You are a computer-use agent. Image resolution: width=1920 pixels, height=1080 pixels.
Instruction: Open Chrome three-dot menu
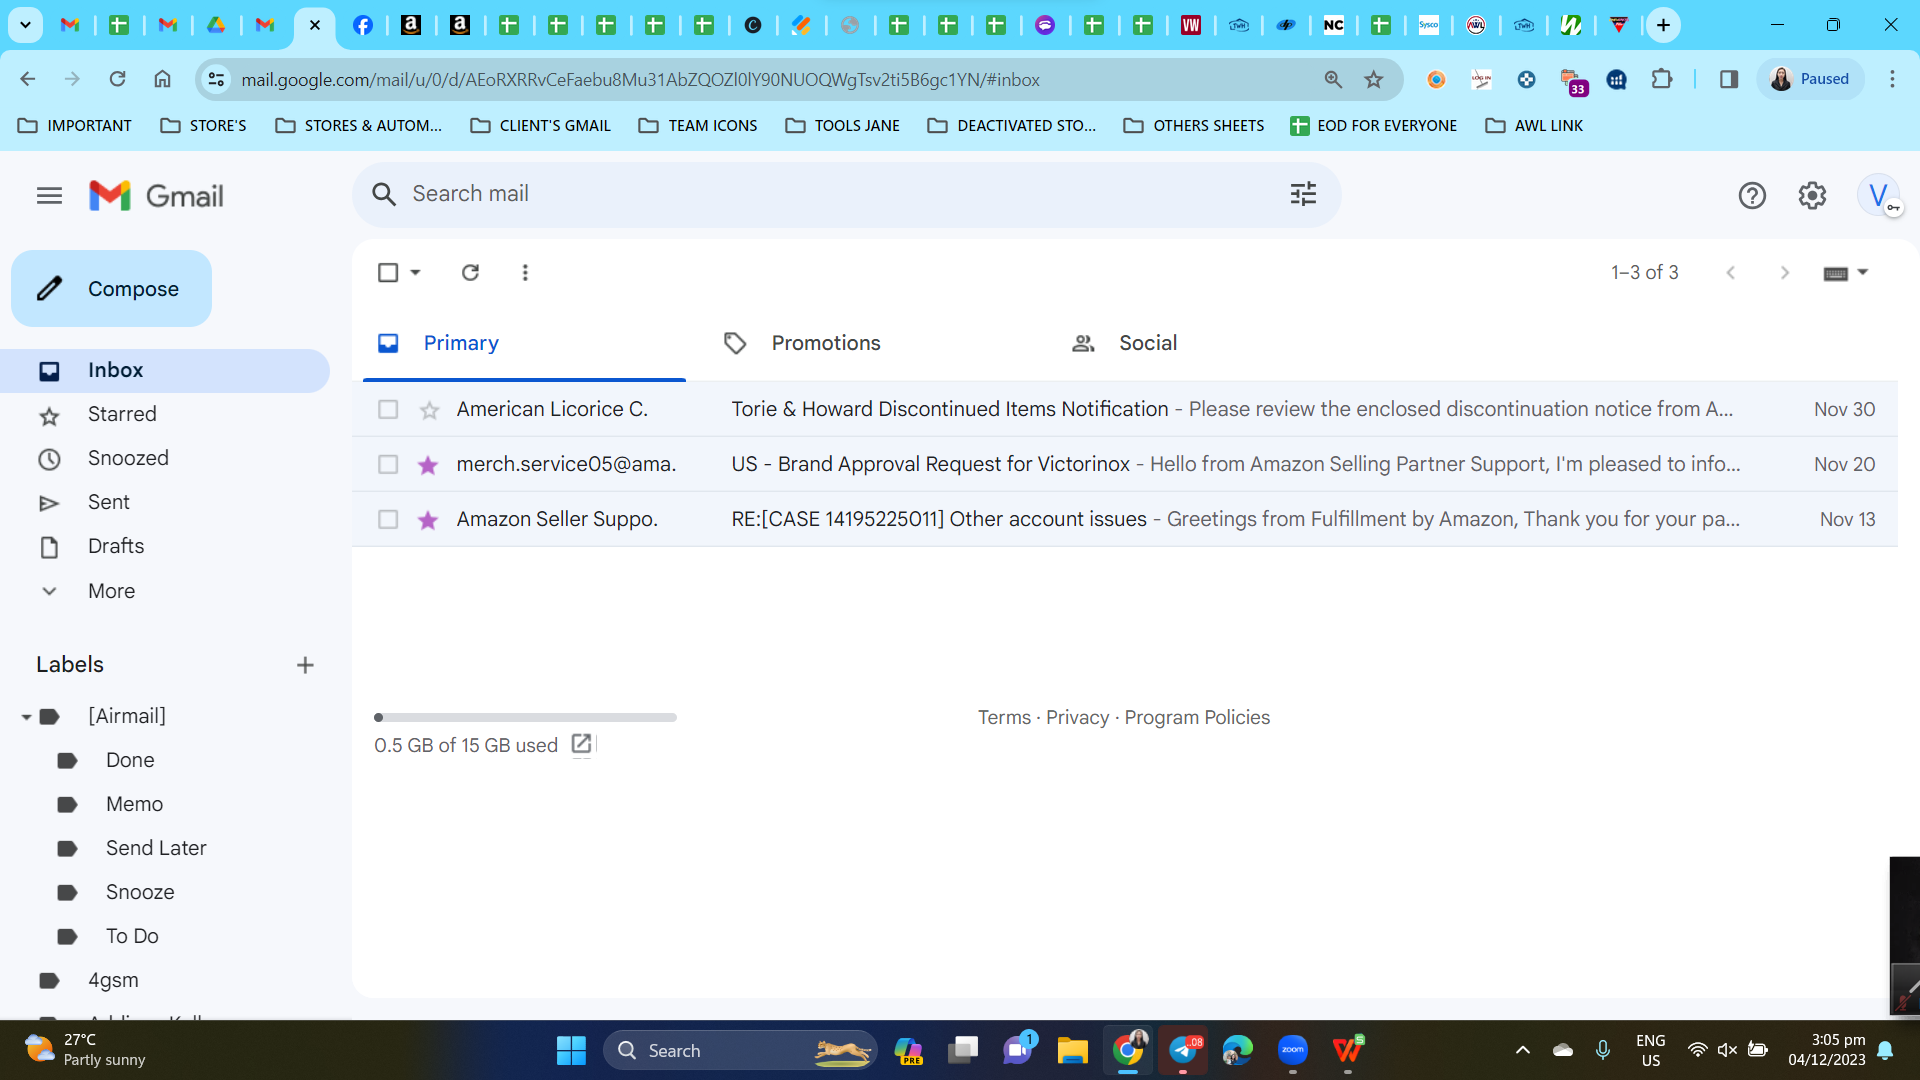click(1892, 79)
